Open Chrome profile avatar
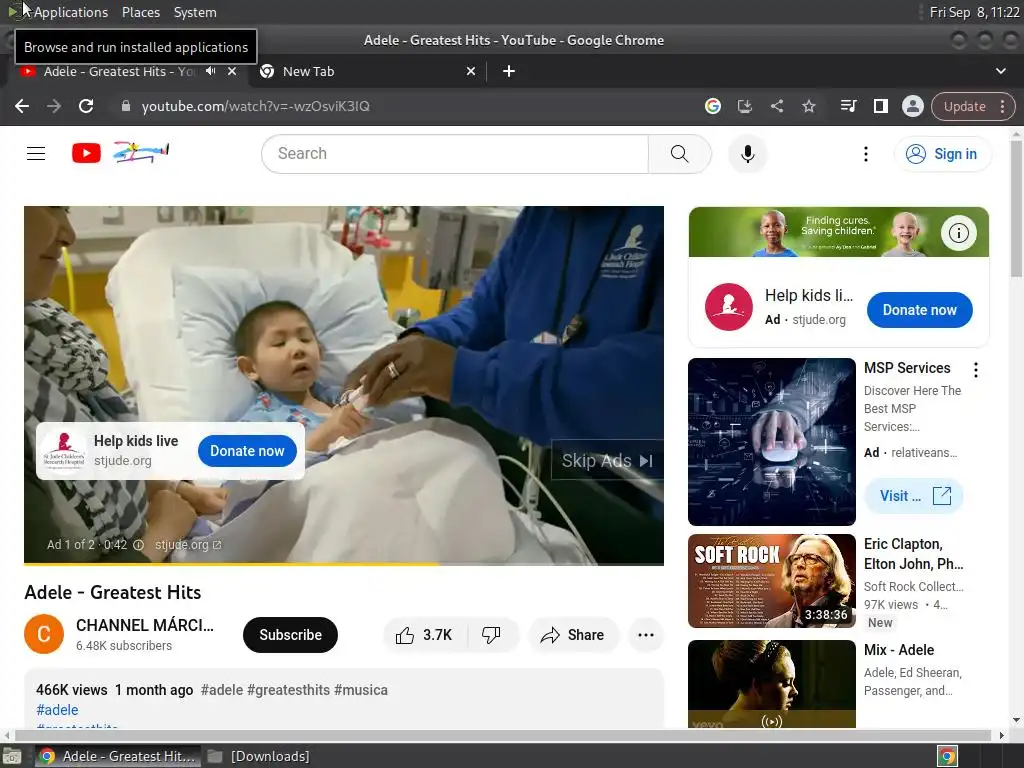The height and width of the screenshot is (768, 1024). pyautogui.click(x=912, y=106)
